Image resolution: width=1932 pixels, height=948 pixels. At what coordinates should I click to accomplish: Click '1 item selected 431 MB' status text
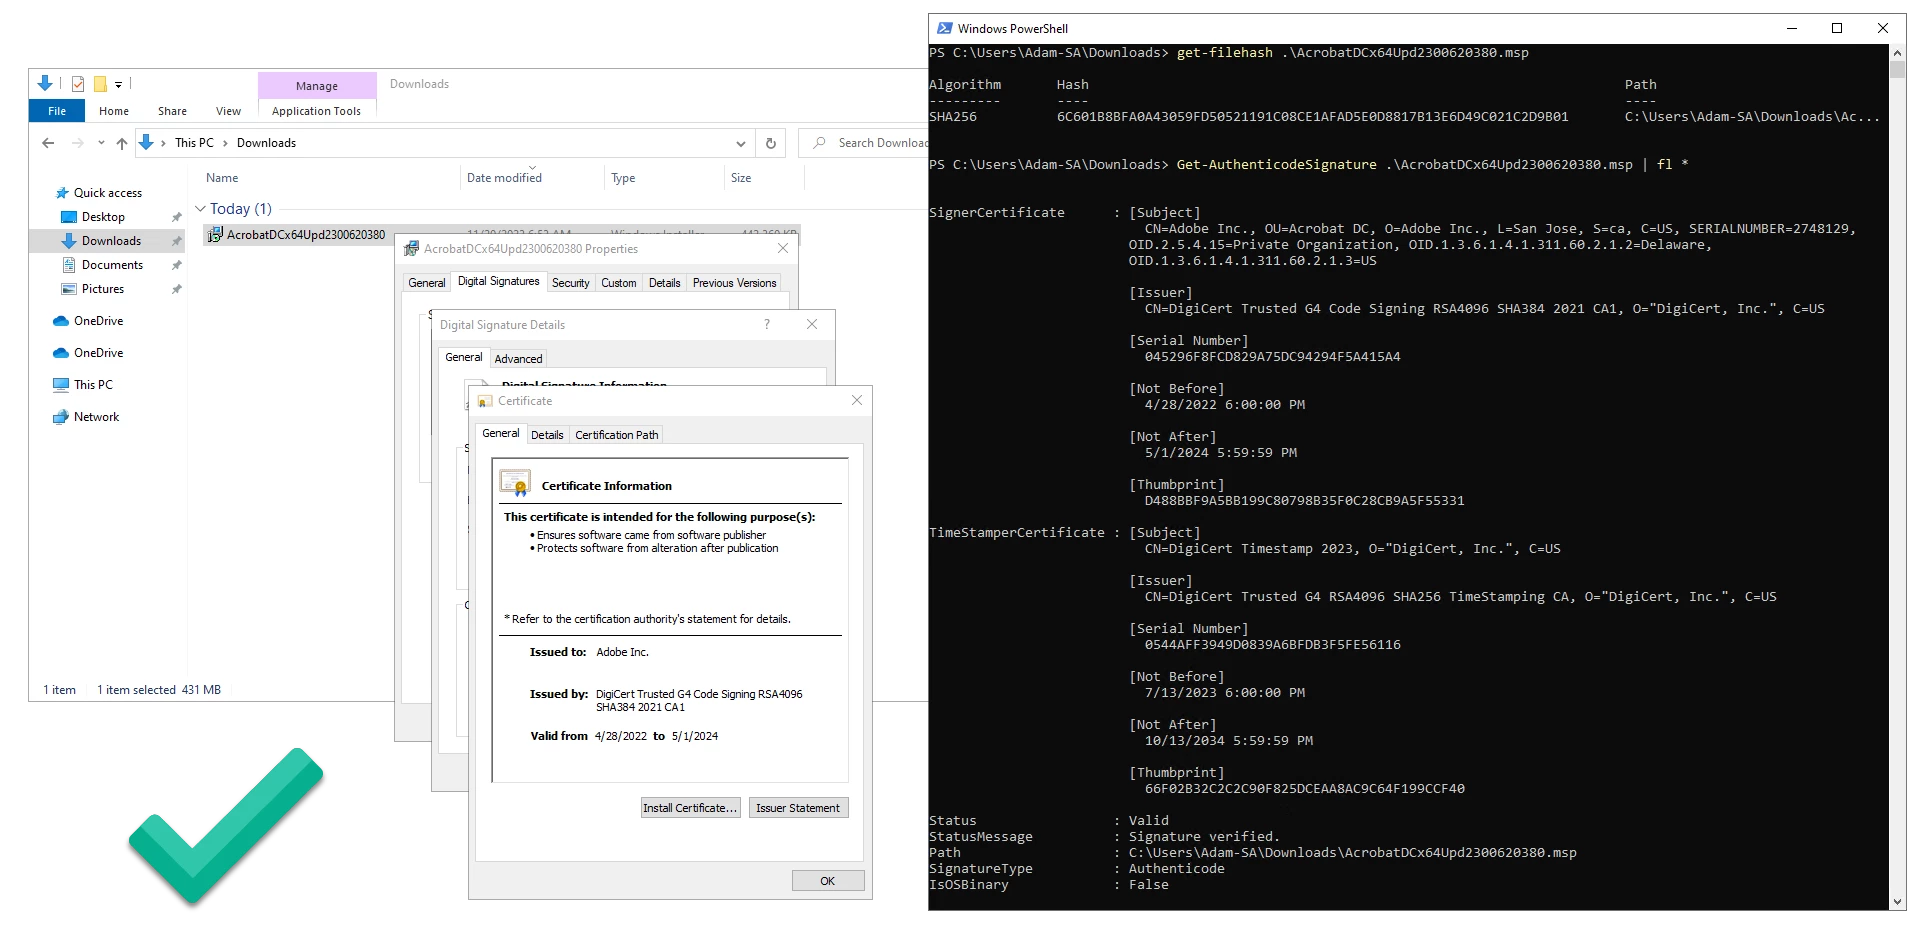click(159, 690)
